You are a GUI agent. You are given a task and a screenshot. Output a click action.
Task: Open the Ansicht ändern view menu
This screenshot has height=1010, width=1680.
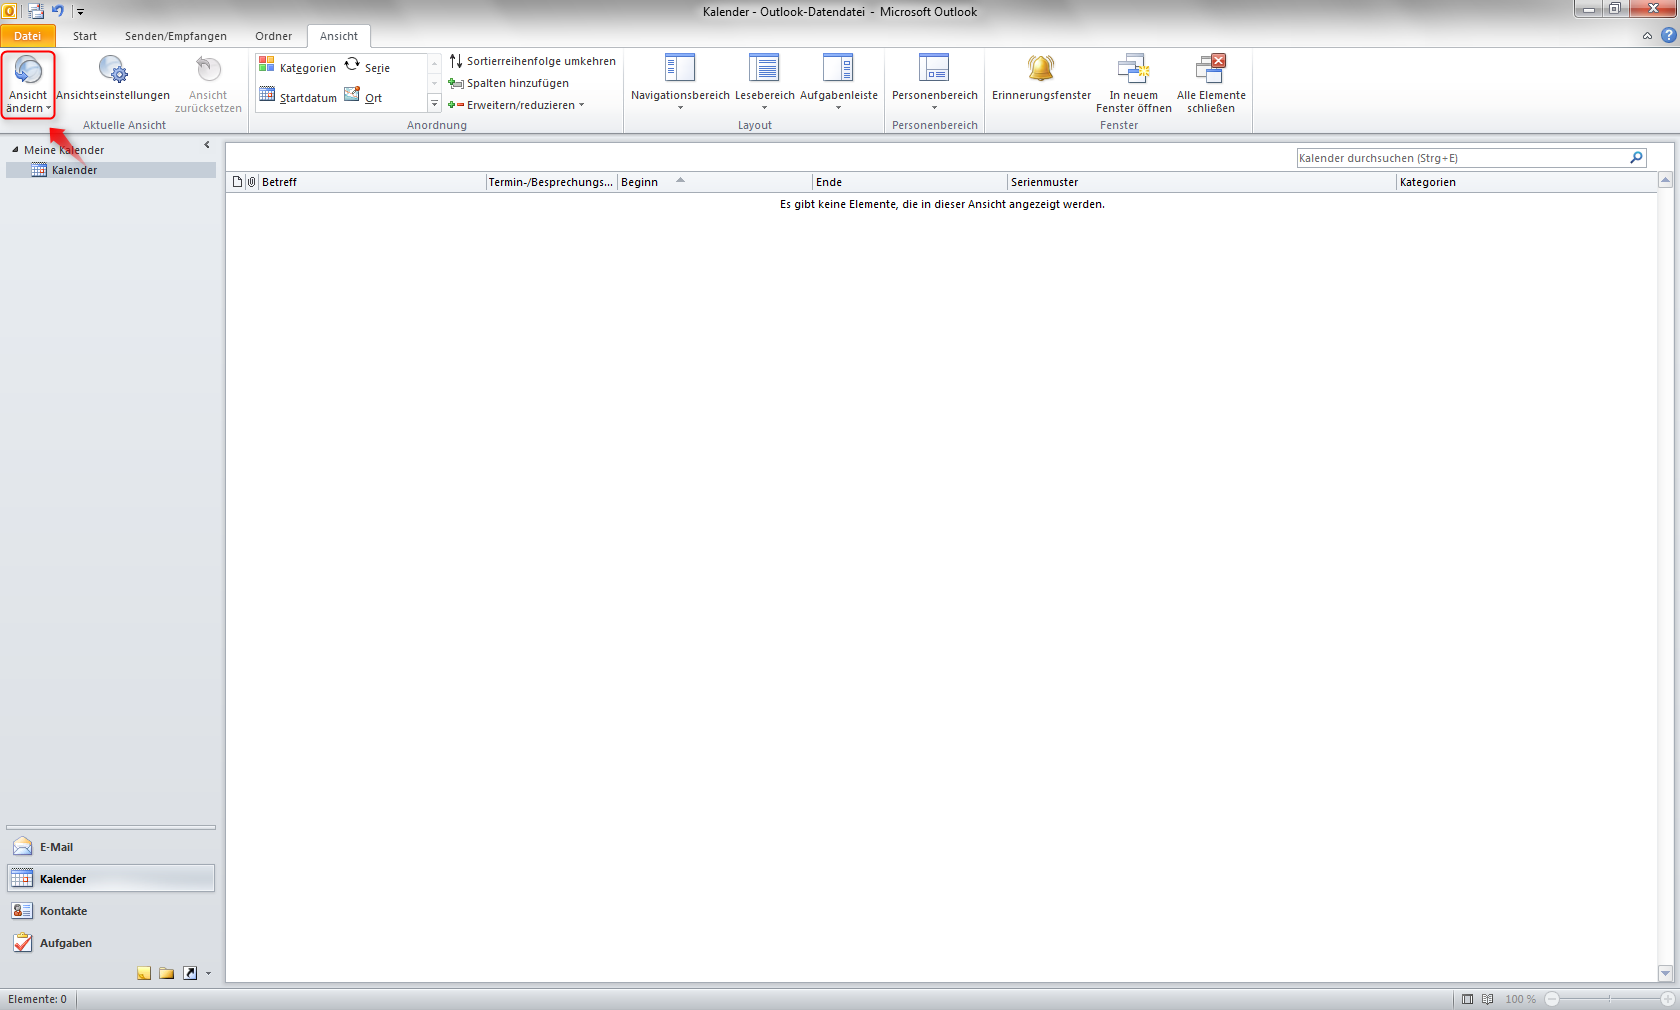[28, 85]
